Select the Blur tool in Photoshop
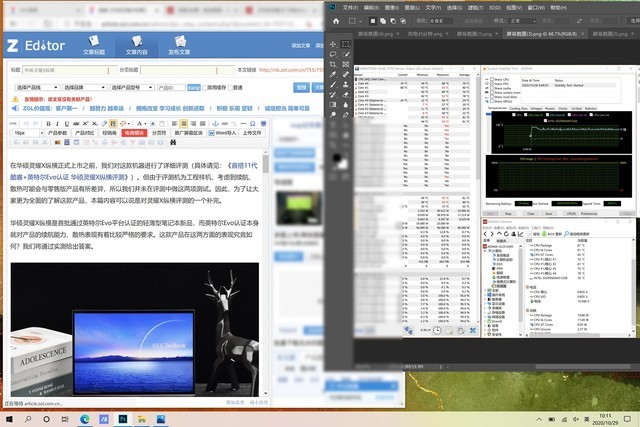640x427 pixels. point(346,105)
